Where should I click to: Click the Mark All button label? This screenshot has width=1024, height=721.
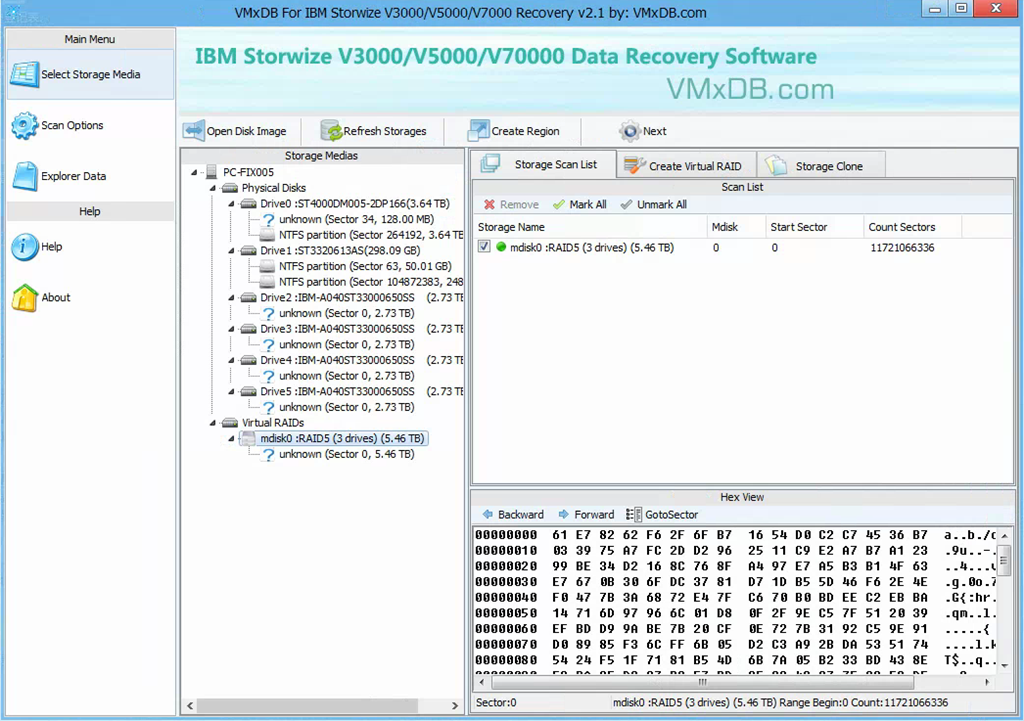pos(588,204)
